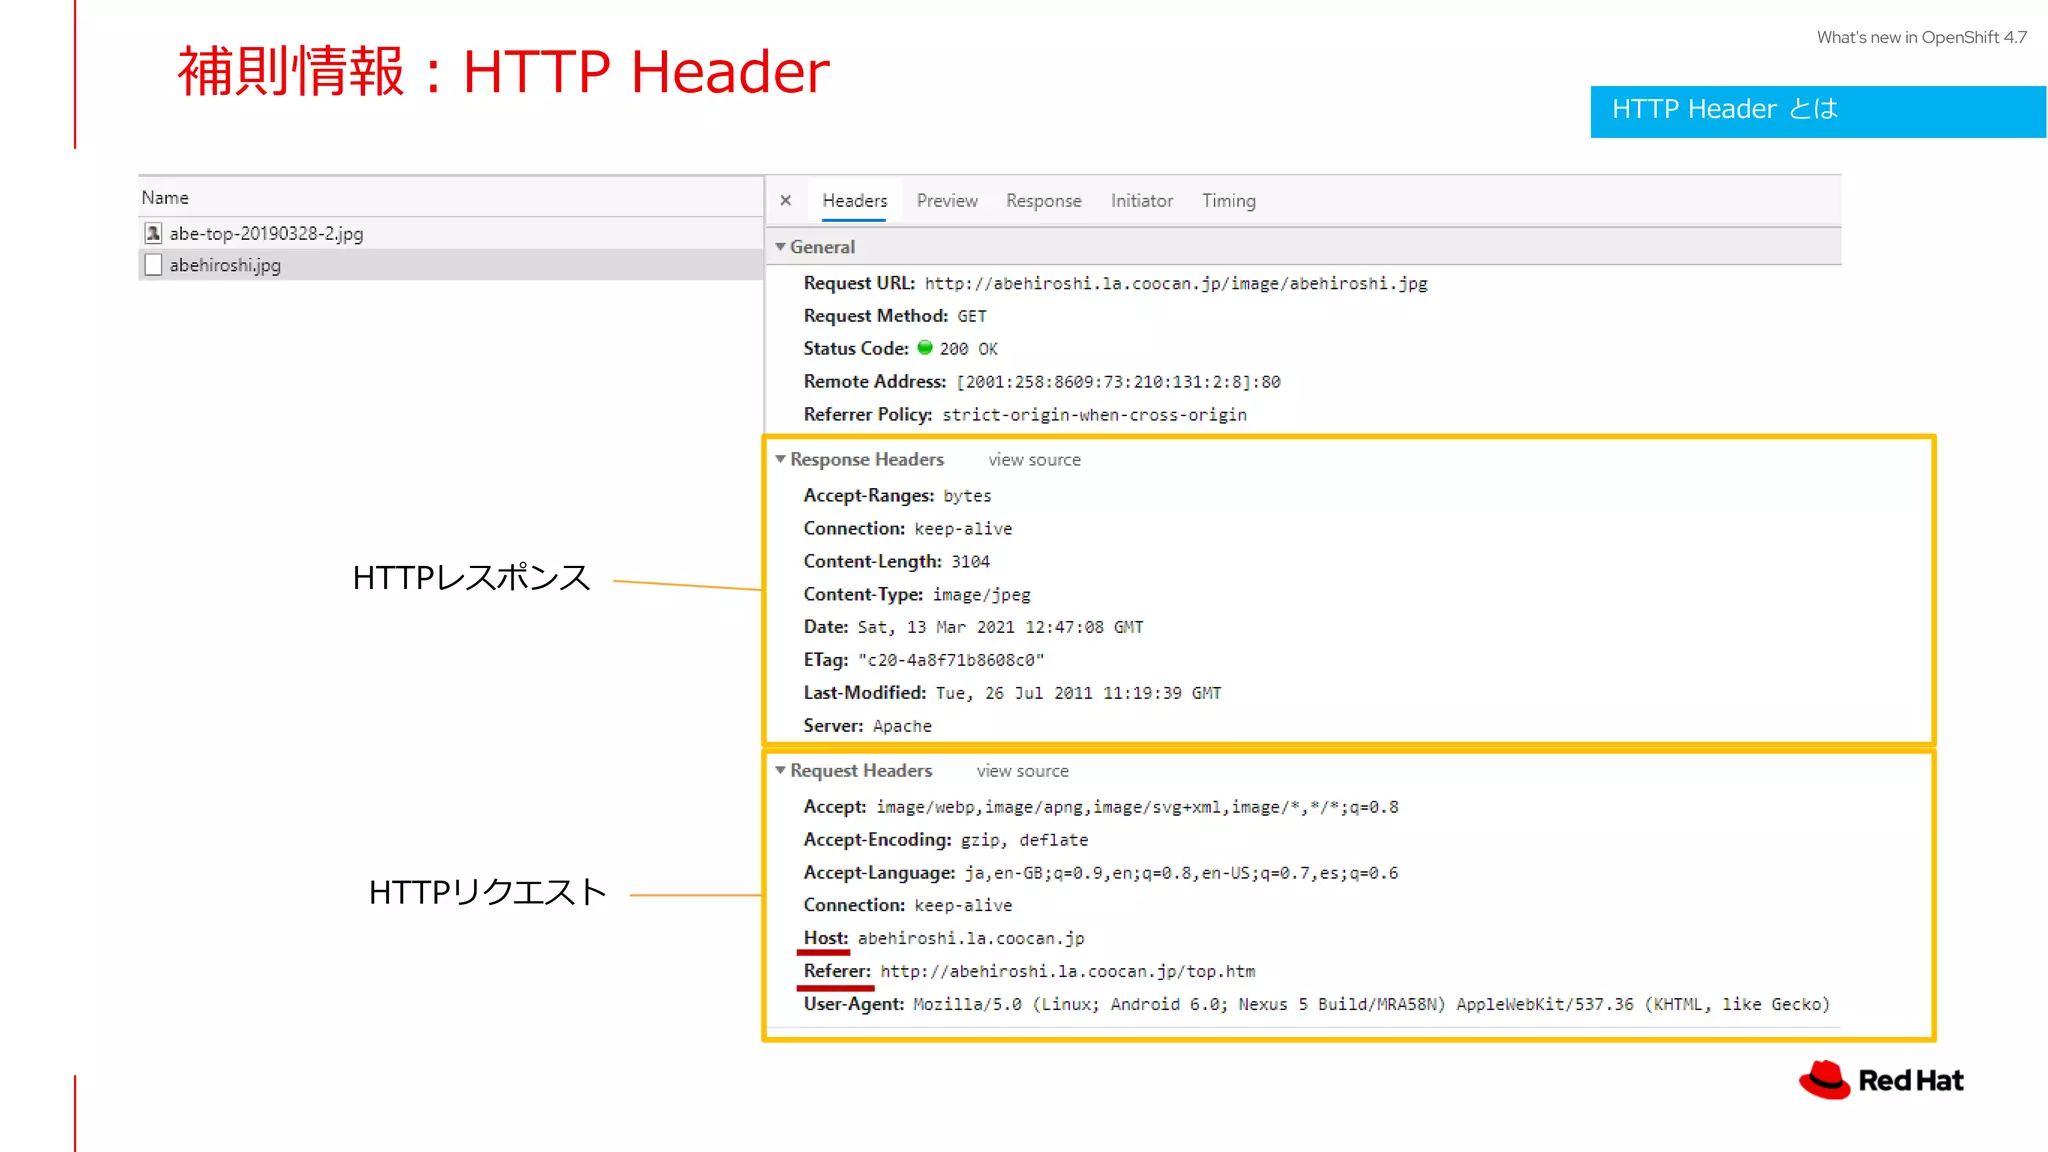Collapse the General section

point(780,247)
